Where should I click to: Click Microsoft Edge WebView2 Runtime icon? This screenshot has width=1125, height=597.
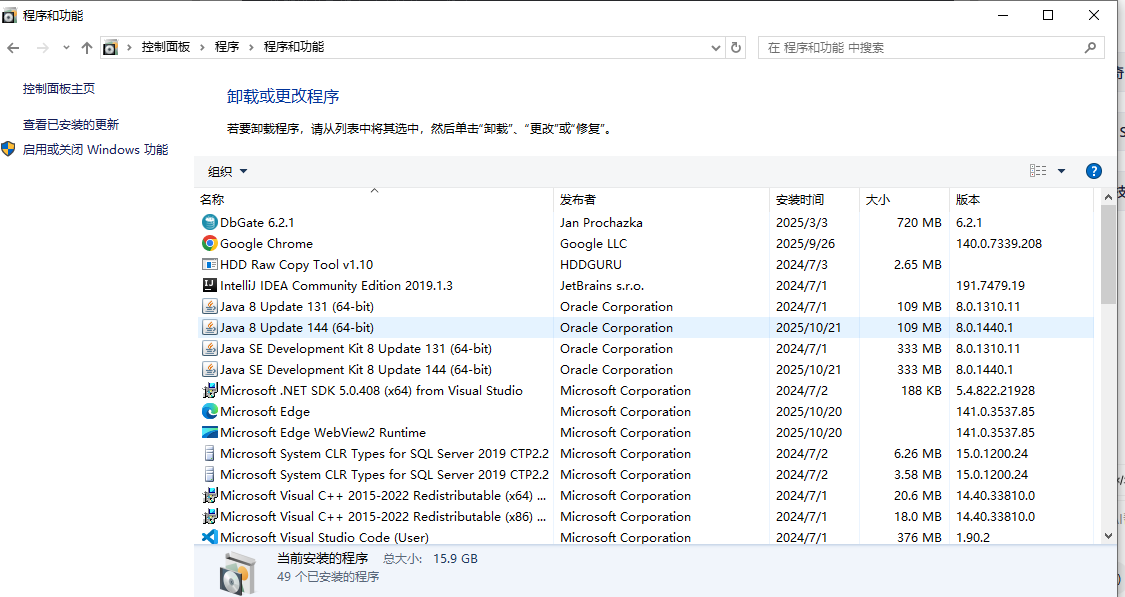pyautogui.click(x=210, y=433)
